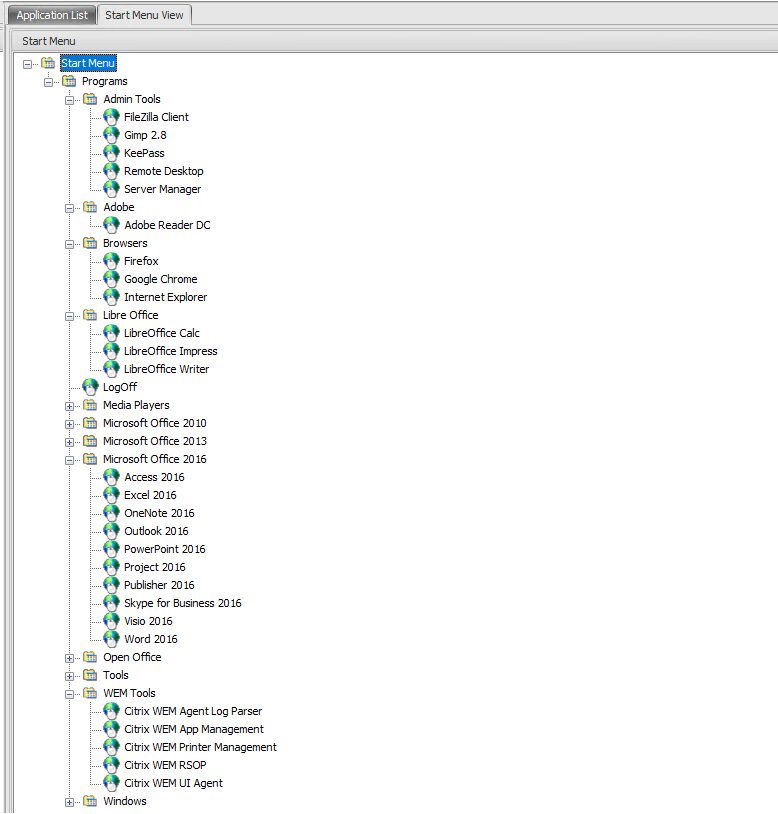
Task: Expand the Windows folder
Action: (69, 803)
